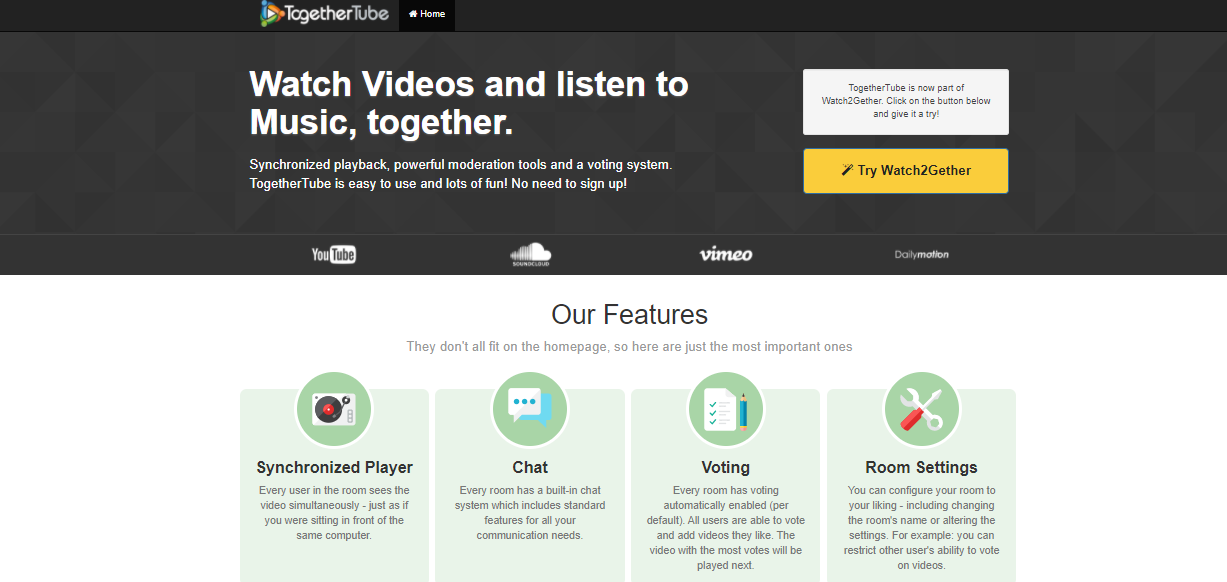Click the SoundCloud logo
The width and height of the screenshot is (1227, 582).
(530, 254)
